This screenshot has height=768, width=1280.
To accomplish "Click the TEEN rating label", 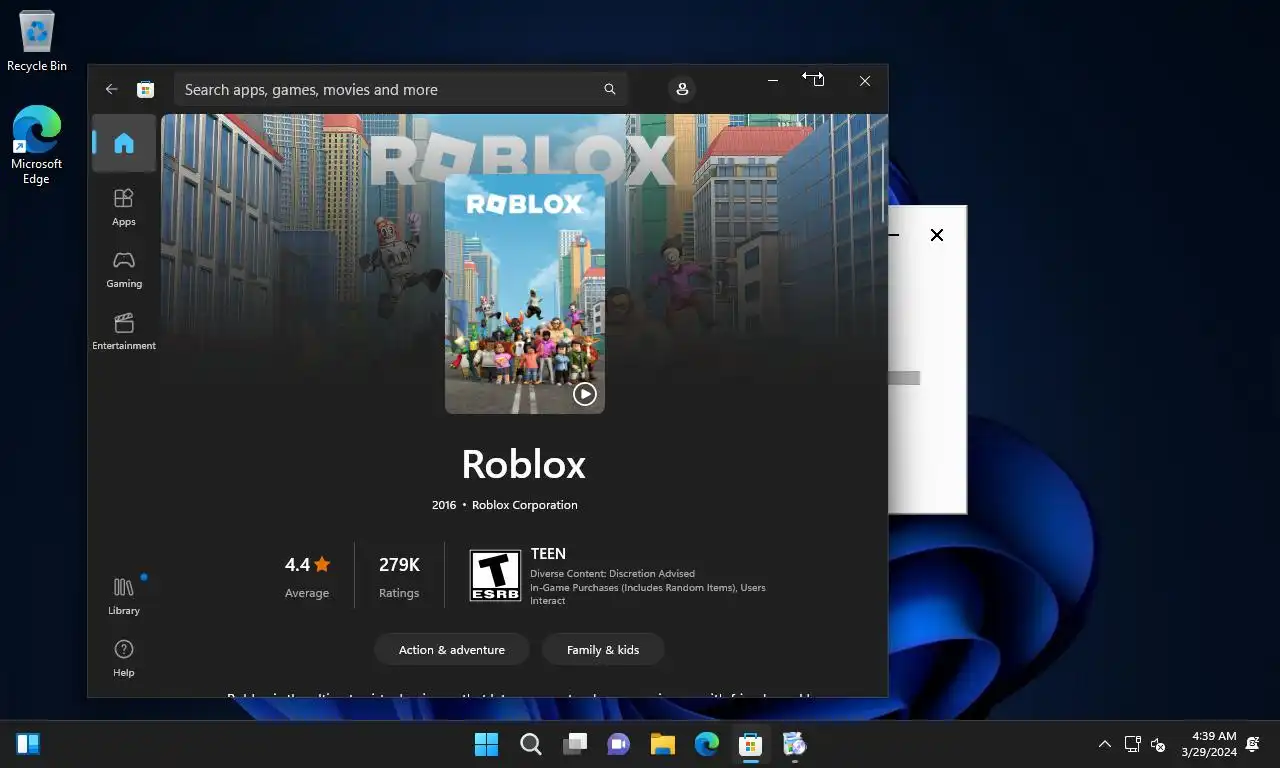I will click(548, 554).
